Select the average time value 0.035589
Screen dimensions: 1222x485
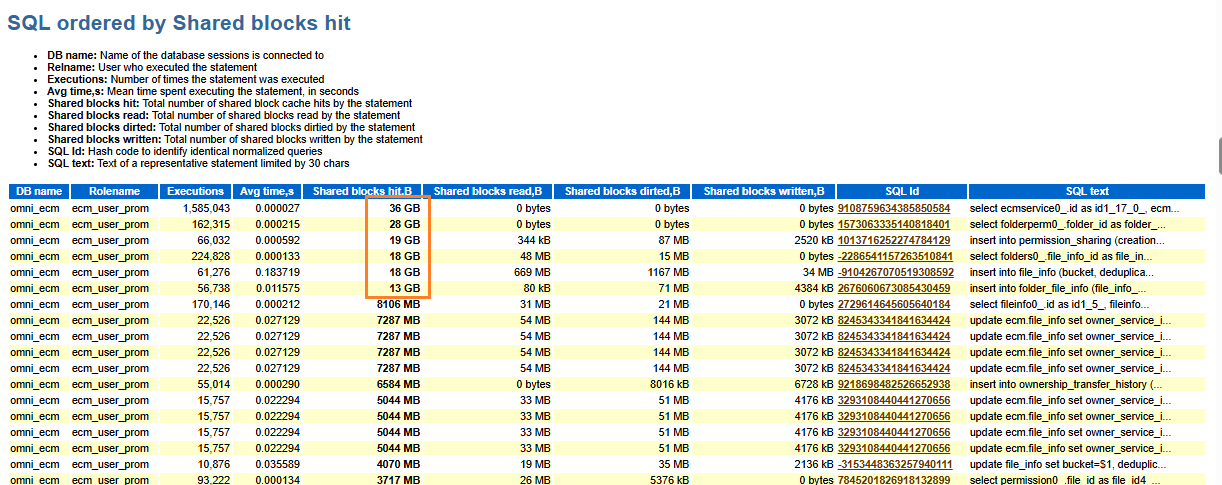(x=278, y=464)
